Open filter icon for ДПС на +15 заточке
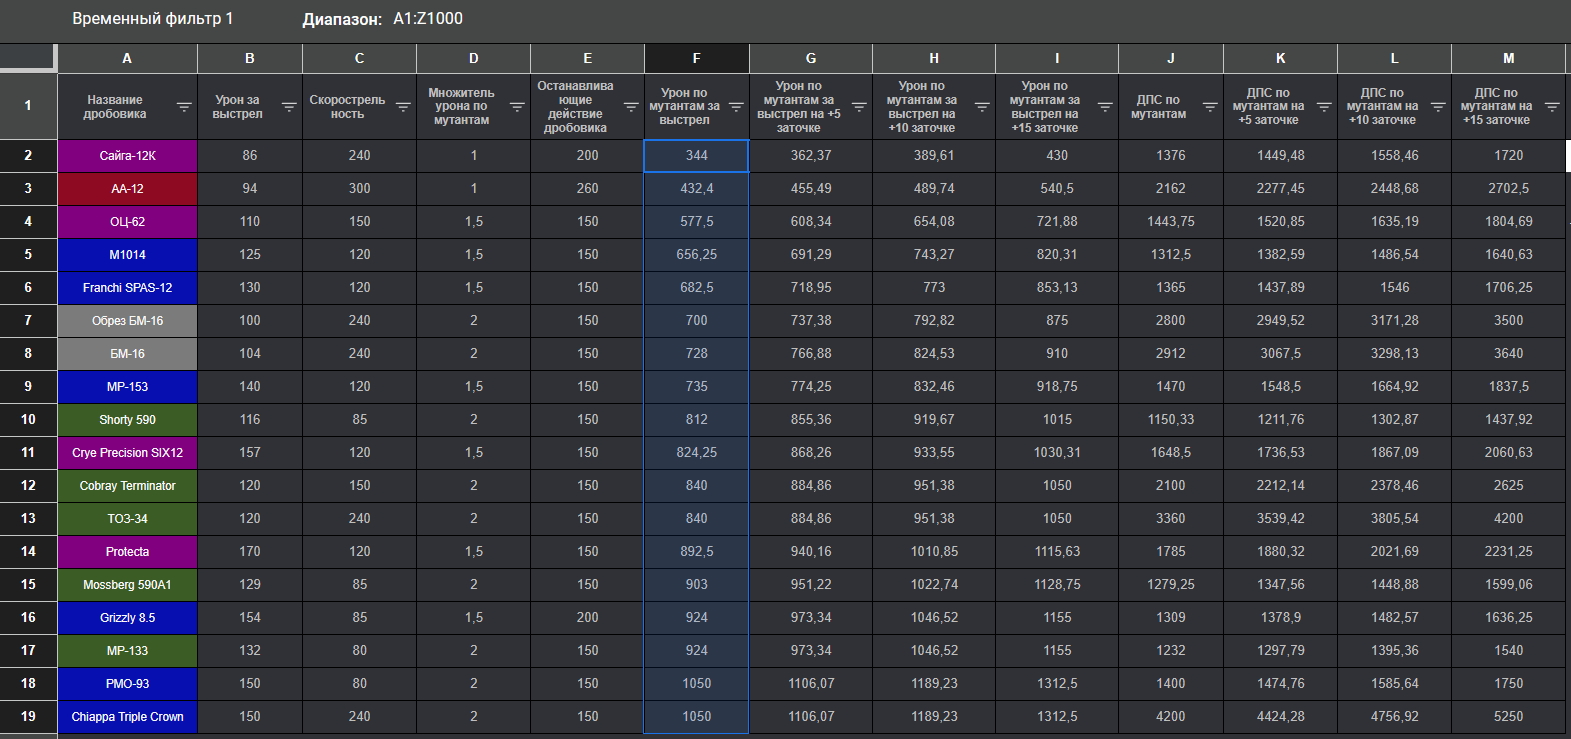 click(1552, 107)
